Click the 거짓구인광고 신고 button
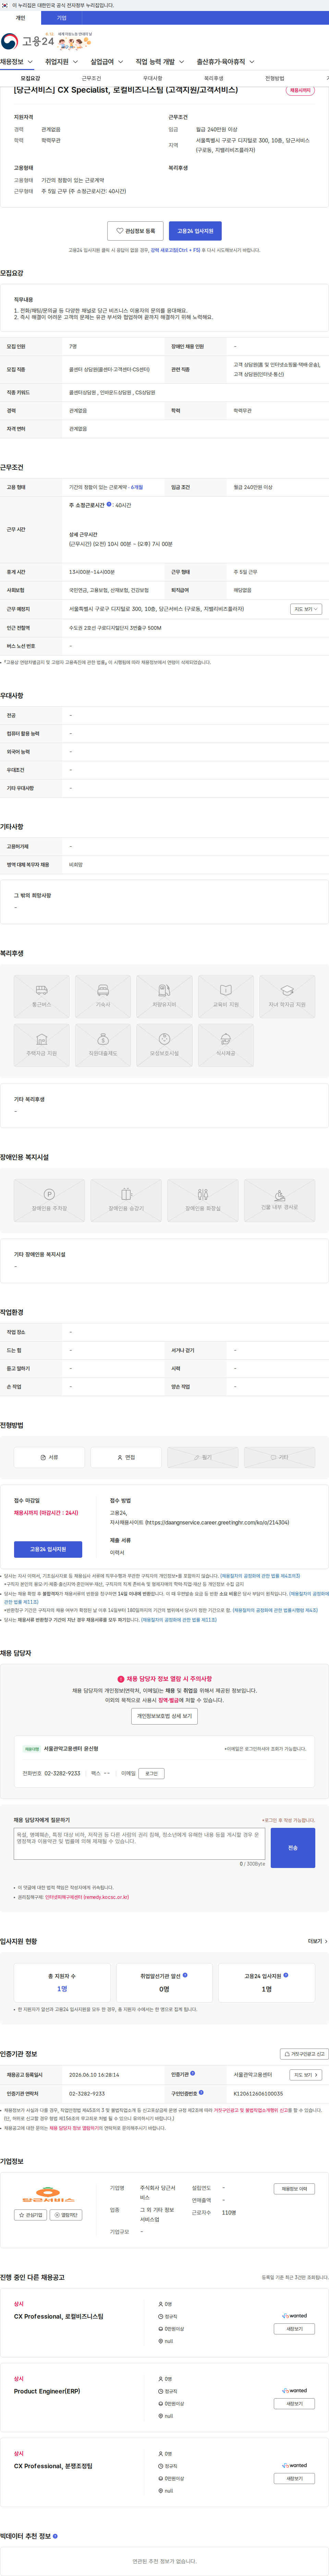Viewport: 329px width, 2576px height. point(304,2054)
